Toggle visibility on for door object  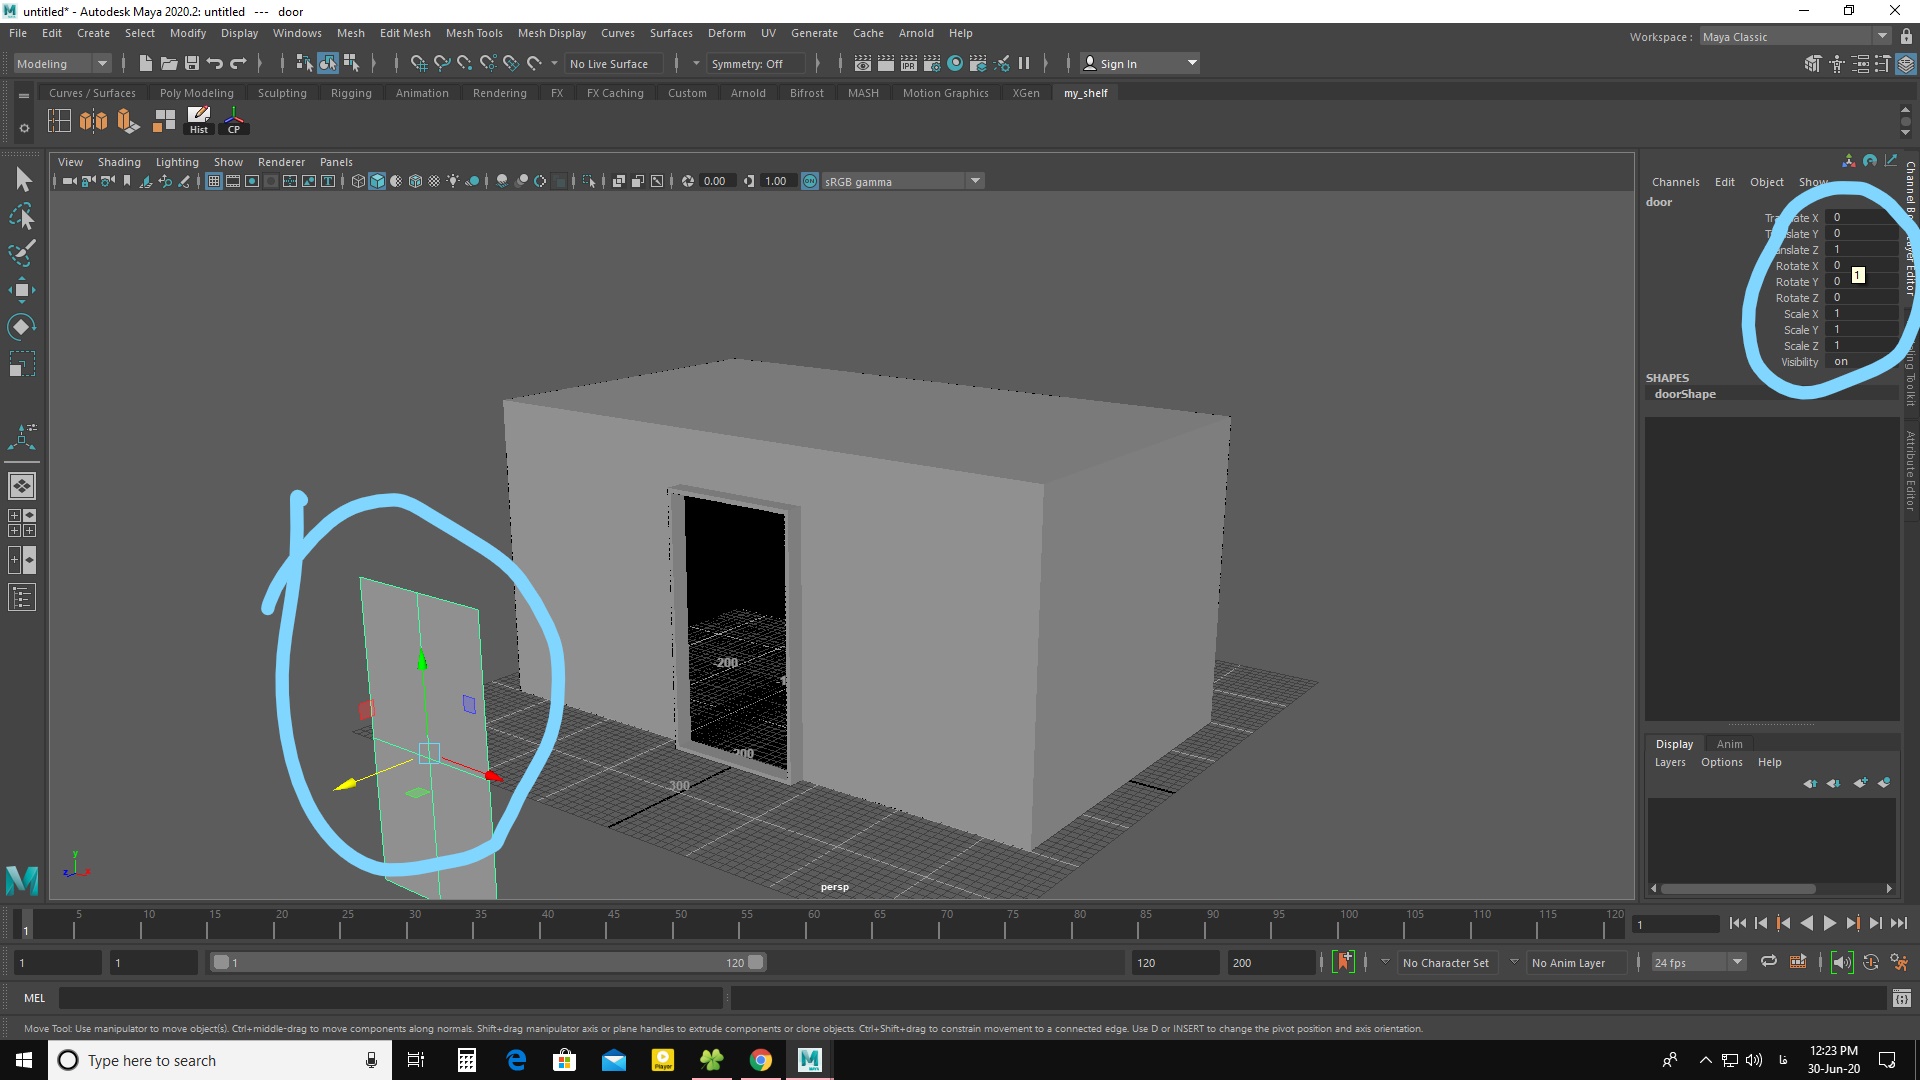[x=1844, y=361]
